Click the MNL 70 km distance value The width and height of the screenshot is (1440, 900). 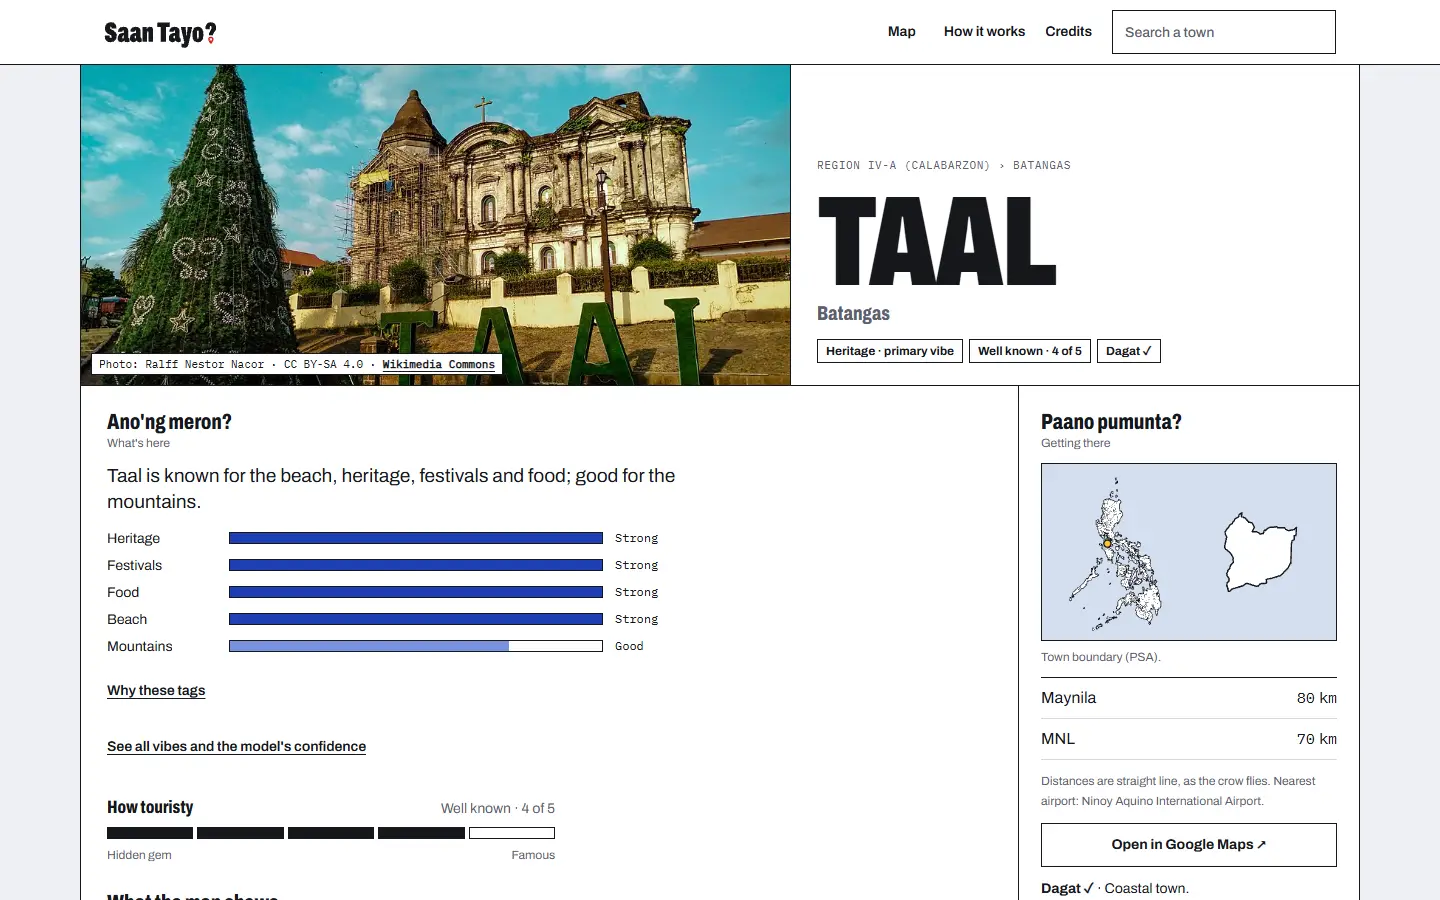tap(1316, 739)
